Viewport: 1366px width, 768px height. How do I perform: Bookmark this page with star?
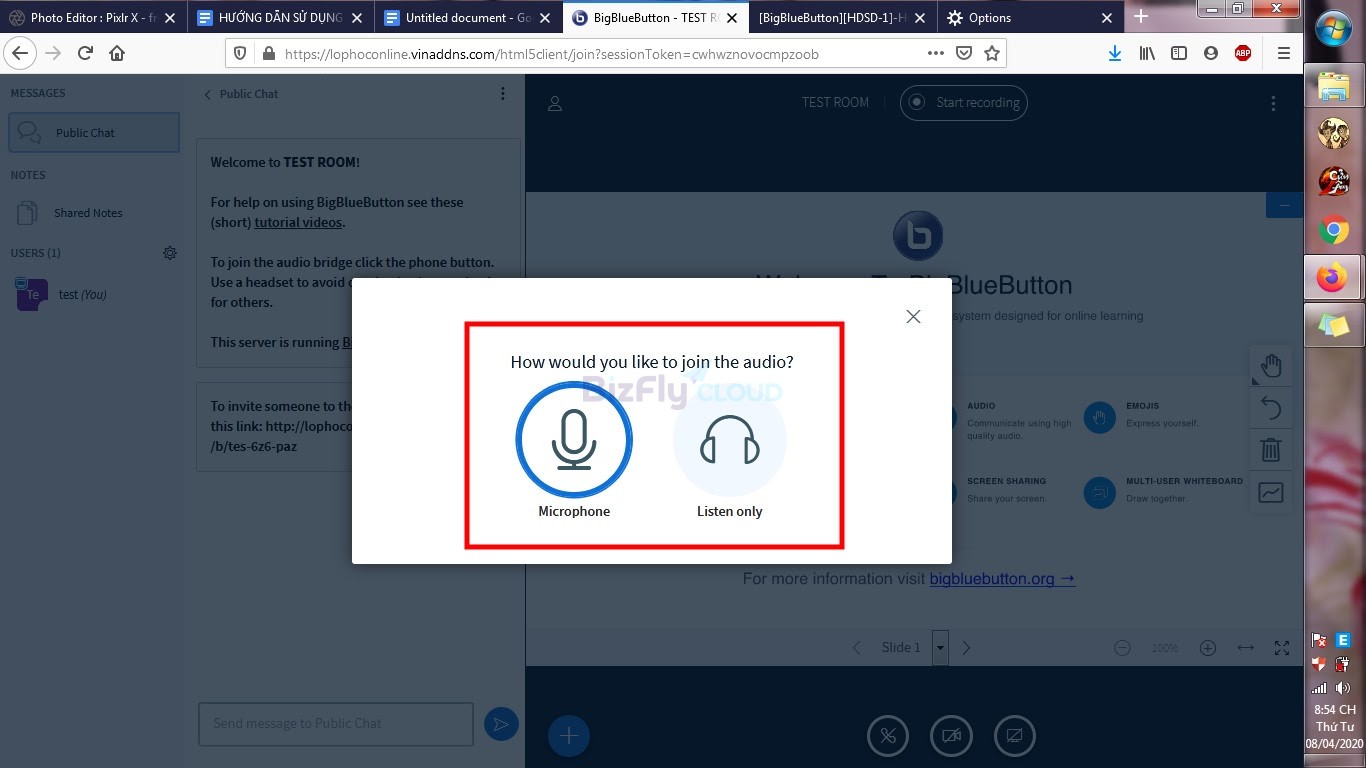(x=992, y=54)
